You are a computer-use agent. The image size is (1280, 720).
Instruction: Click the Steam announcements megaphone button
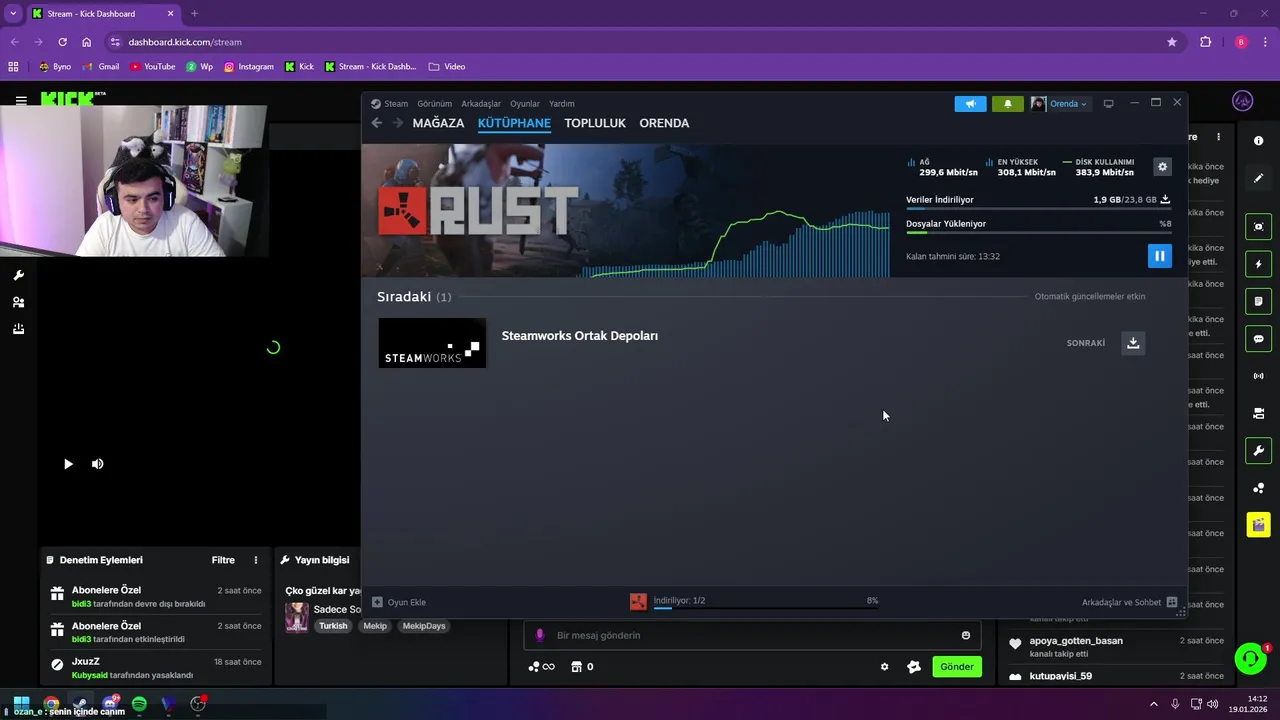(x=970, y=104)
